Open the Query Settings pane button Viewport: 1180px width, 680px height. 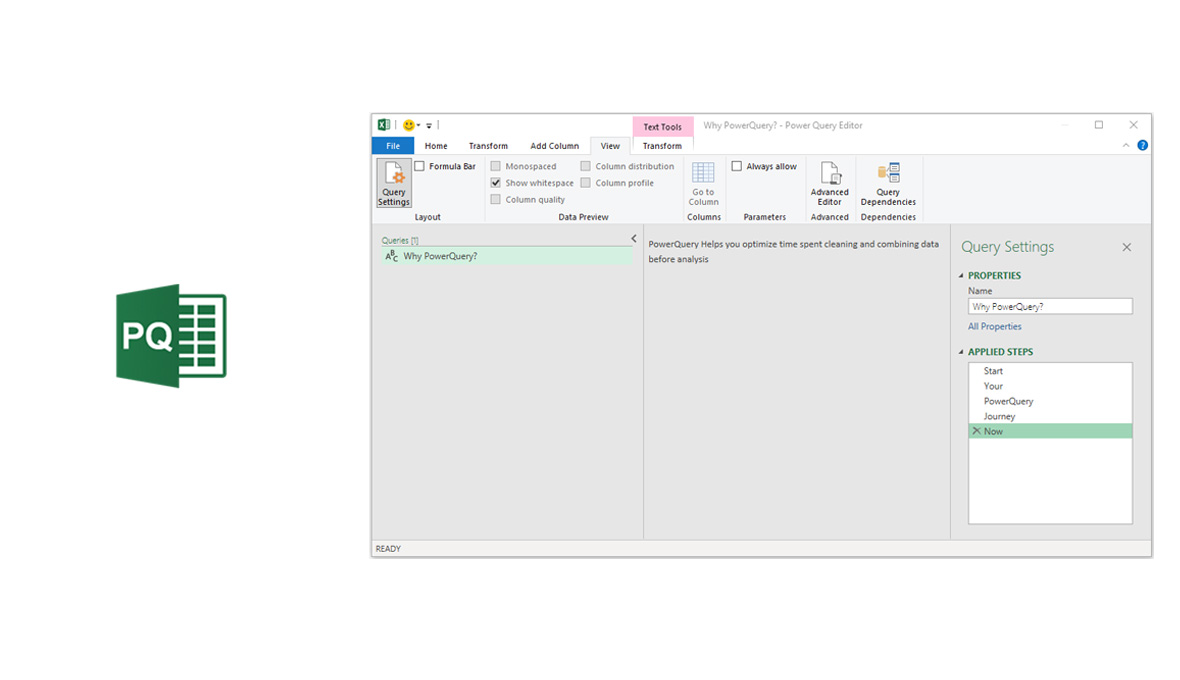point(393,183)
